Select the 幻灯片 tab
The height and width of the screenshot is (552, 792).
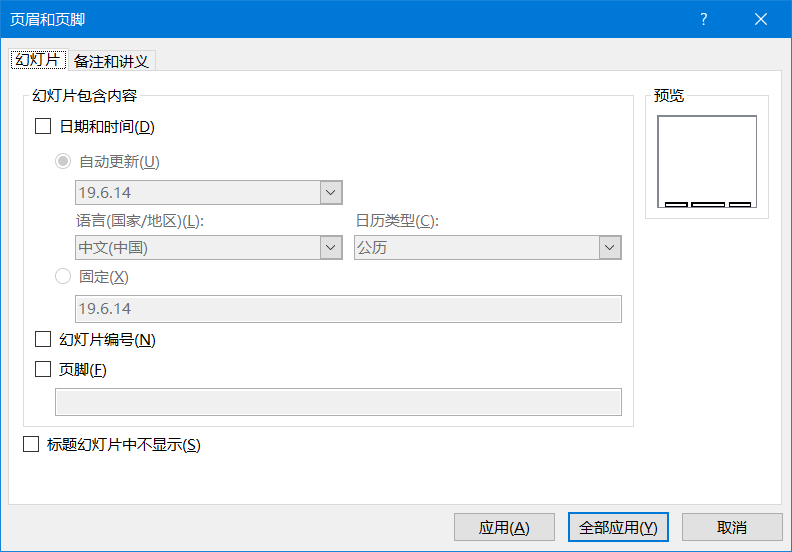pyautogui.click(x=37, y=60)
